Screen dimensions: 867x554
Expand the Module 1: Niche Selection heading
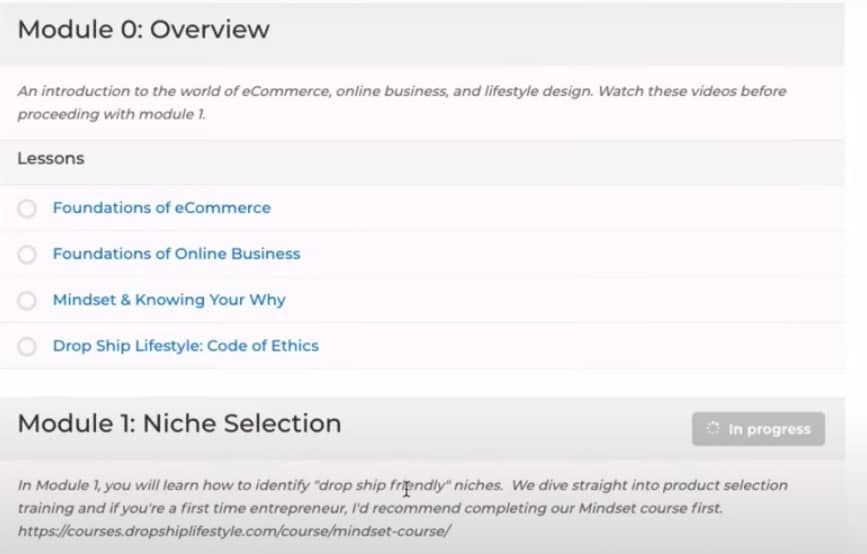[x=180, y=423]
